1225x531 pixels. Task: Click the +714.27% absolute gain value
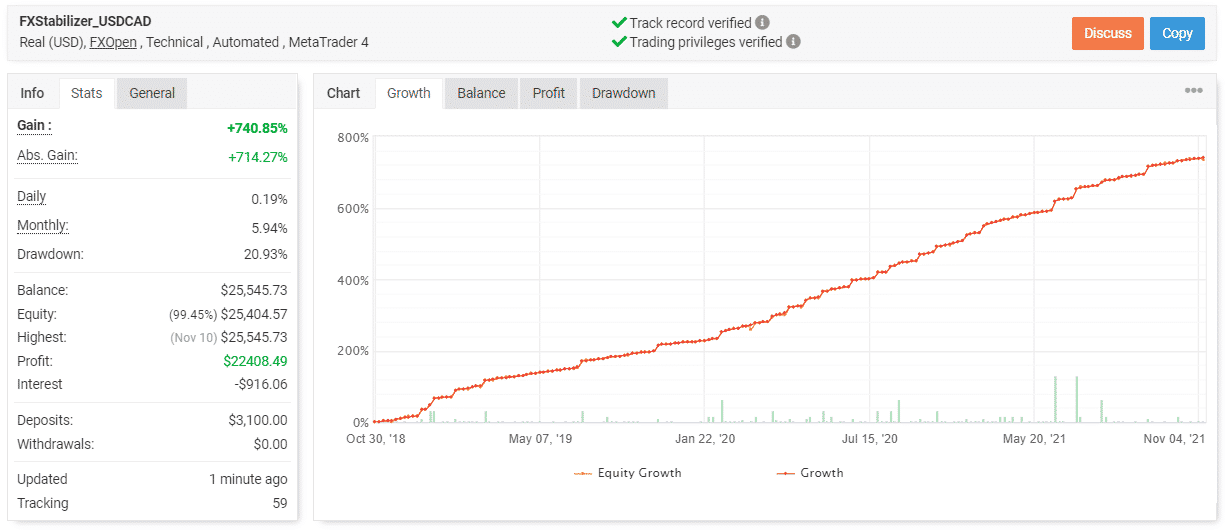click(x=258, y=157)
